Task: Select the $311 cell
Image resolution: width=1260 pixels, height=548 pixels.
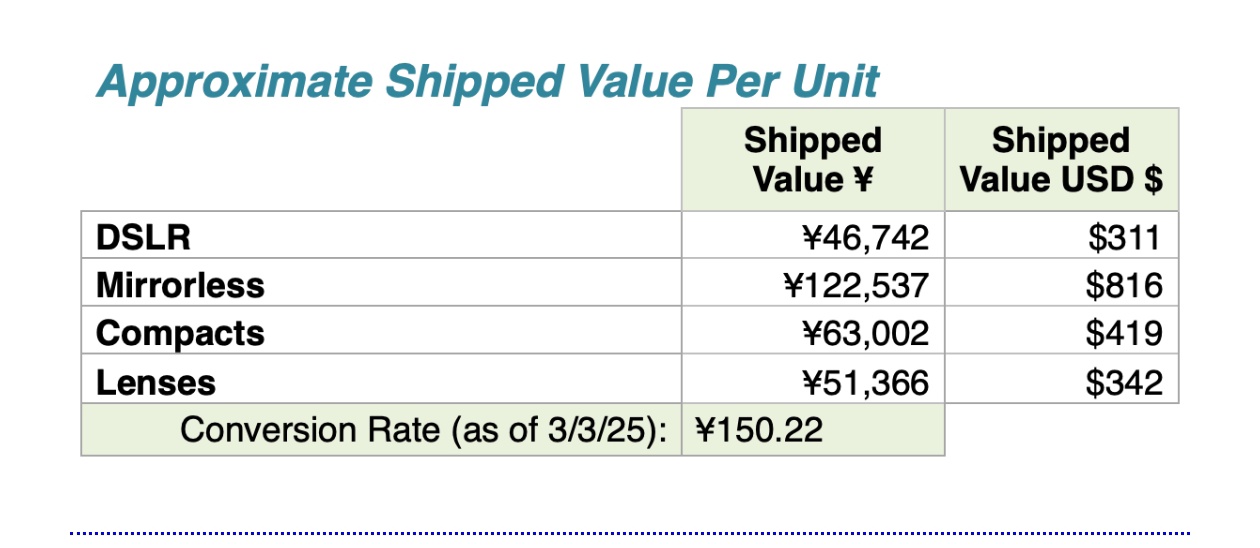Action: [x=1061, y=236]
